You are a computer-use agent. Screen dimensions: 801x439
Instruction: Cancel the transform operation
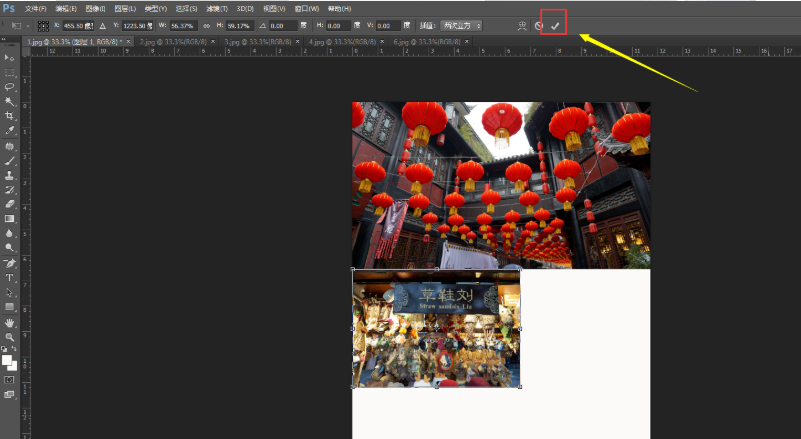[x=538, y=25]
